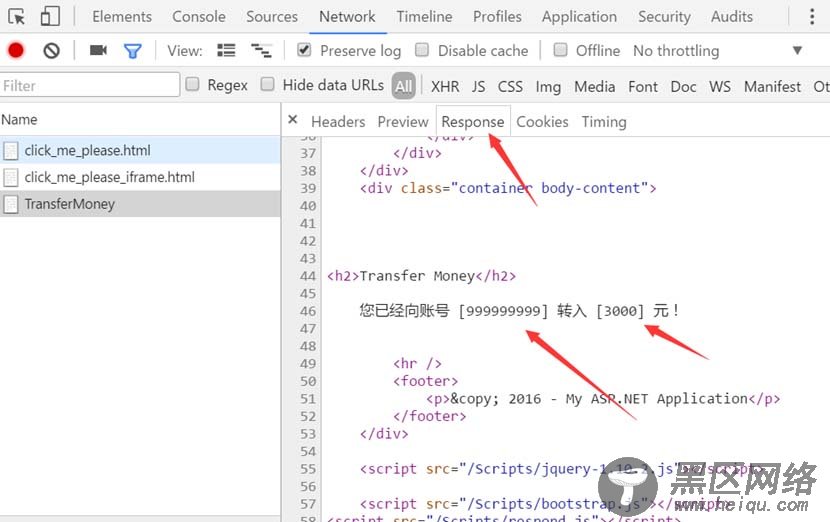Screen dimensions: 830x522
Task: Click the click_me_please_iframe.html file icon
Action: click(11, 177)
